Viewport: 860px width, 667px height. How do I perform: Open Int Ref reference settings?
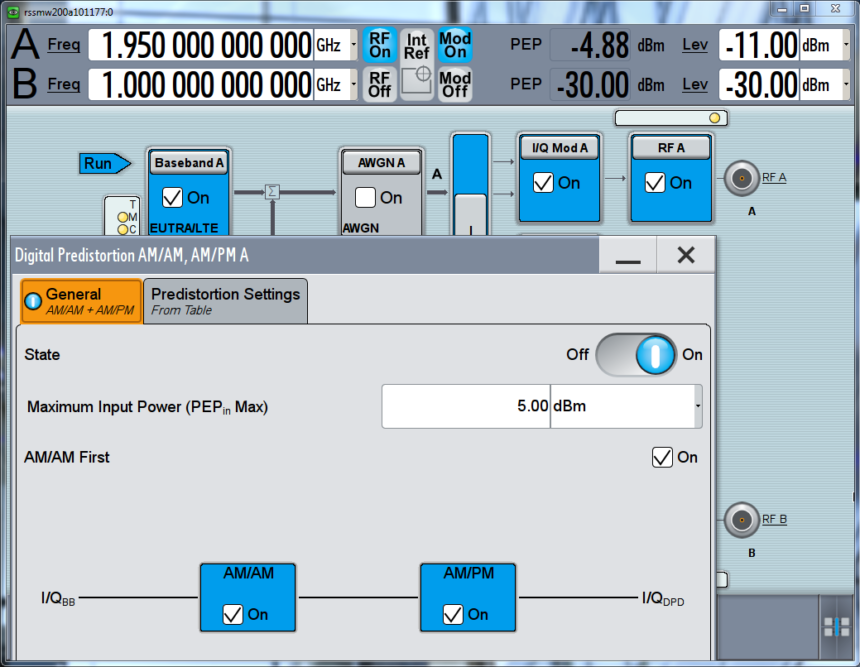coord(417,46)
